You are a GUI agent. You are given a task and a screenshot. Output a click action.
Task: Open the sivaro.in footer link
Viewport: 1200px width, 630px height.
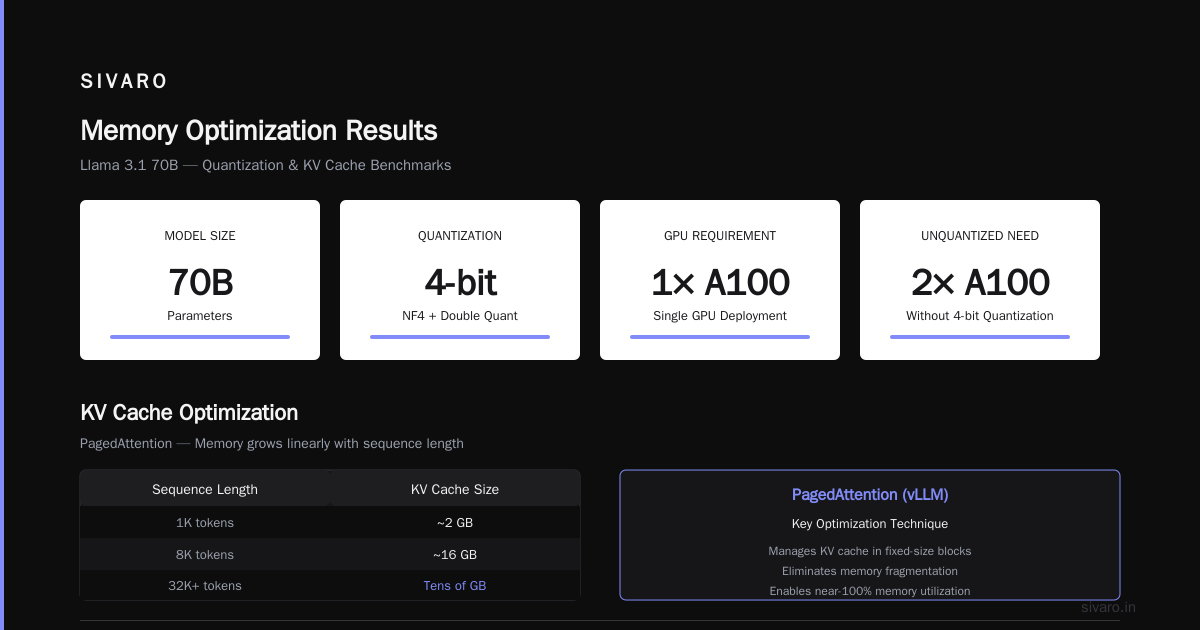point(1109,607)
